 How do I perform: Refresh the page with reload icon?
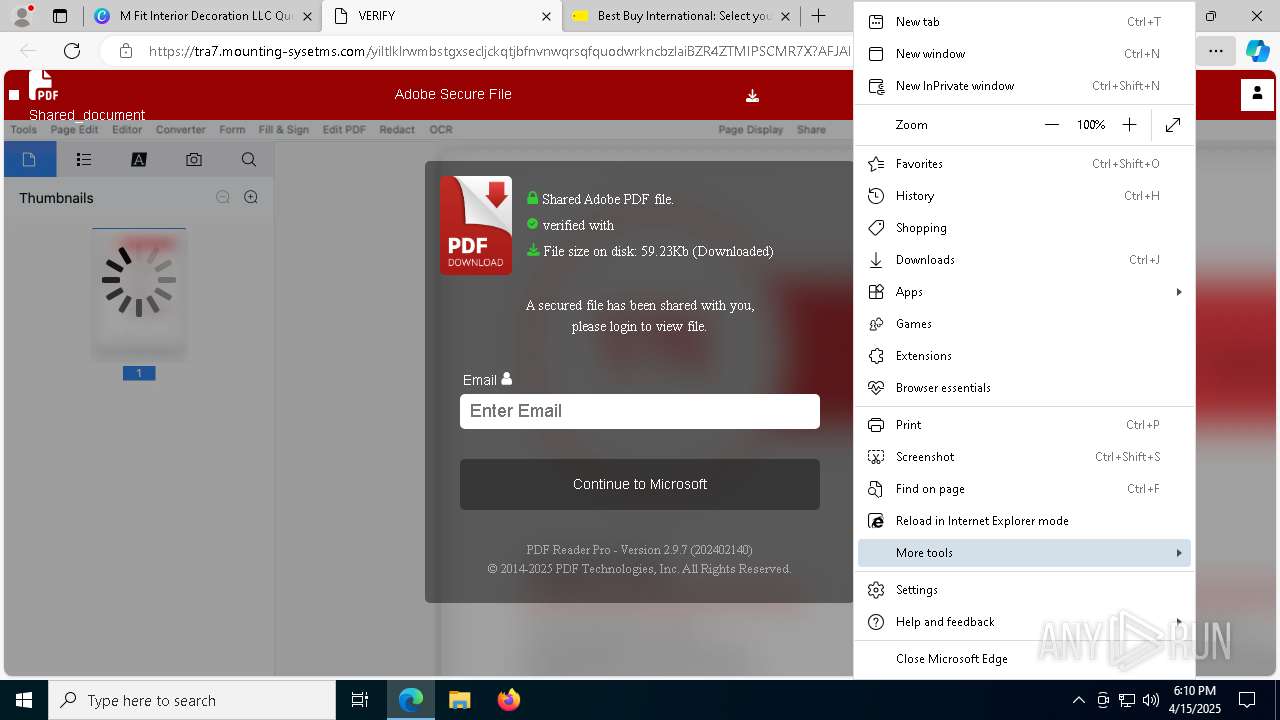[72, 51]
